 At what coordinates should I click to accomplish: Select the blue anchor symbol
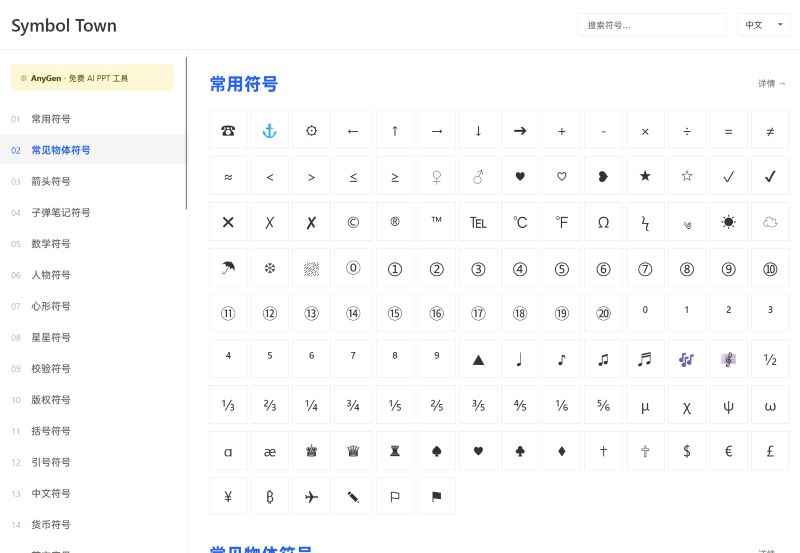269,131
